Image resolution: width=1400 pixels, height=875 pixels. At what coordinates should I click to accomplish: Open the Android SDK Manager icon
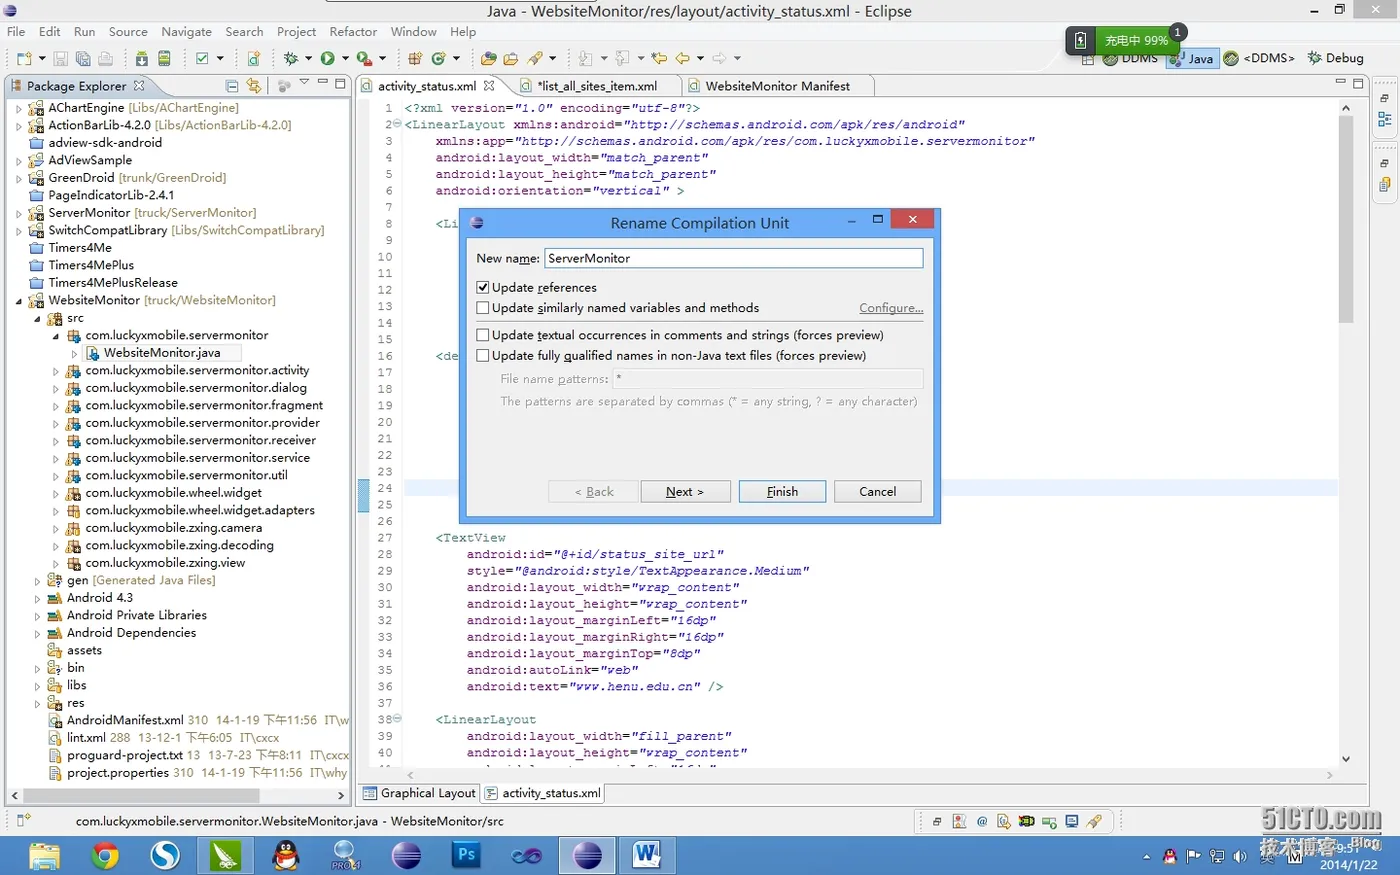point(142,59)
